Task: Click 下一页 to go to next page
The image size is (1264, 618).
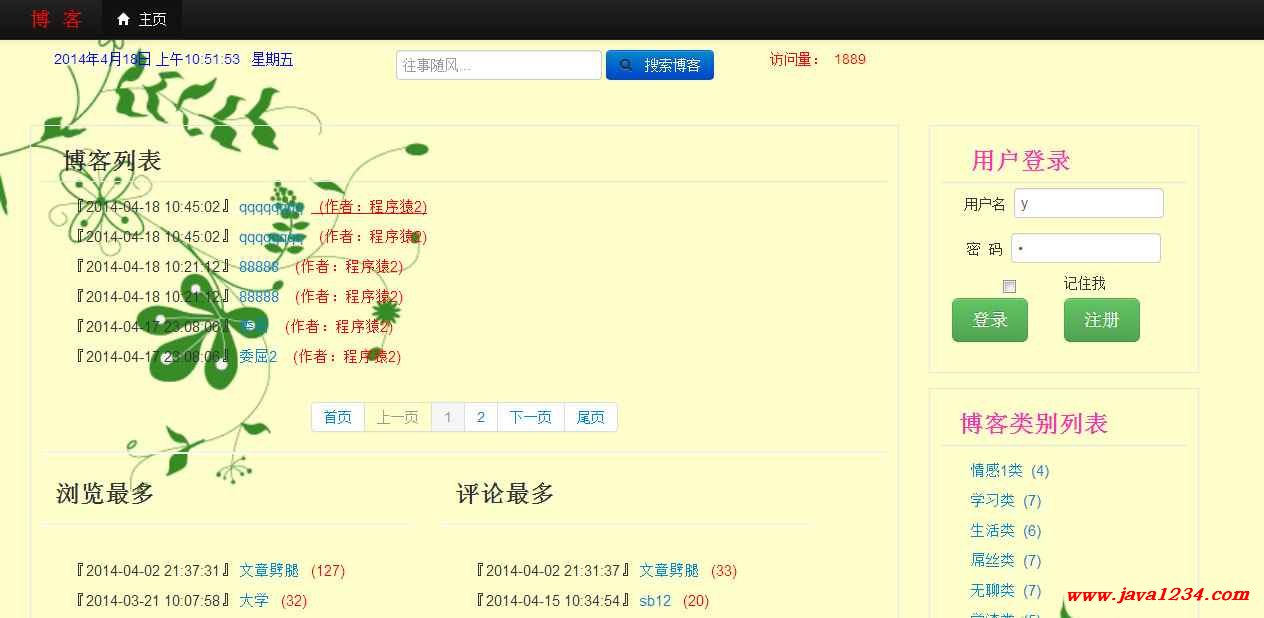Action: 530,417
